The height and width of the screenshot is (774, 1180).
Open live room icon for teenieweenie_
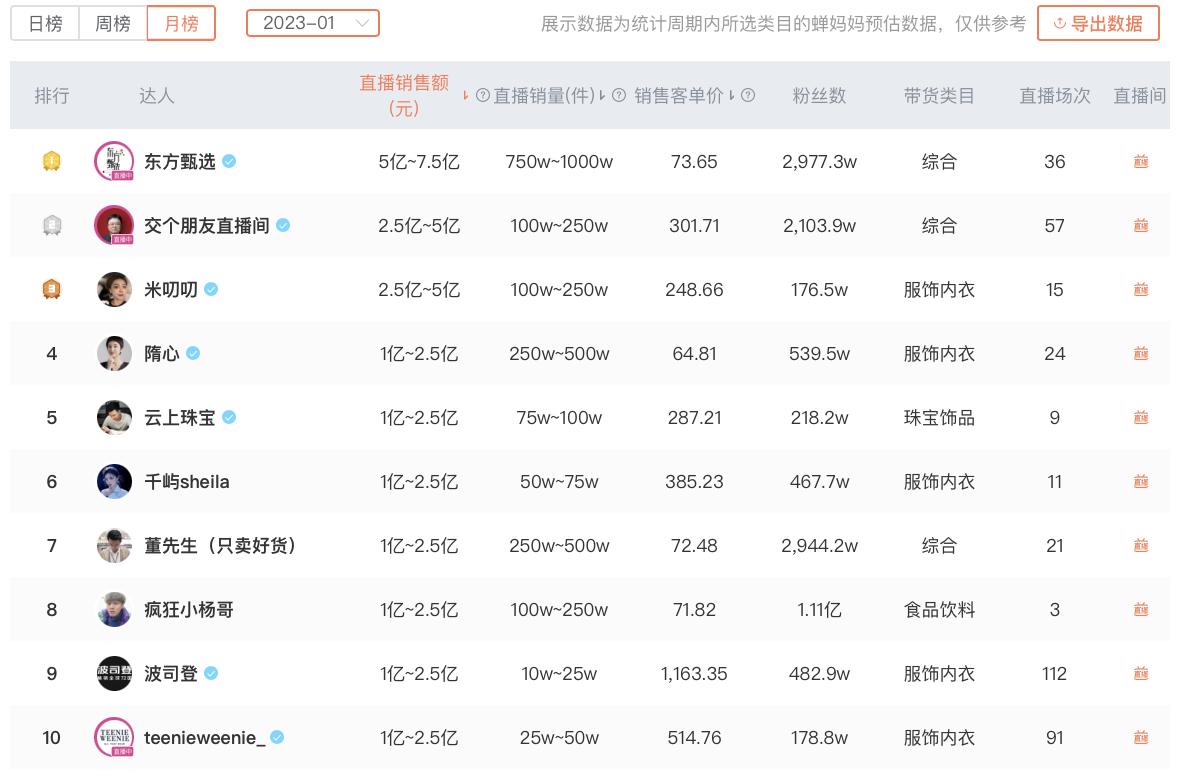click(x=1141, y=736)
